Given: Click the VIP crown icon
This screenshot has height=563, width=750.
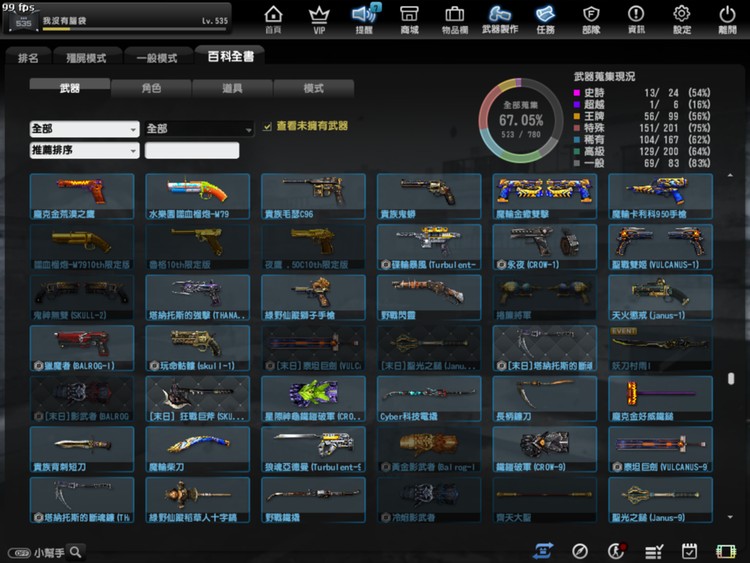Looking at the screenshot, I should 319,18.
